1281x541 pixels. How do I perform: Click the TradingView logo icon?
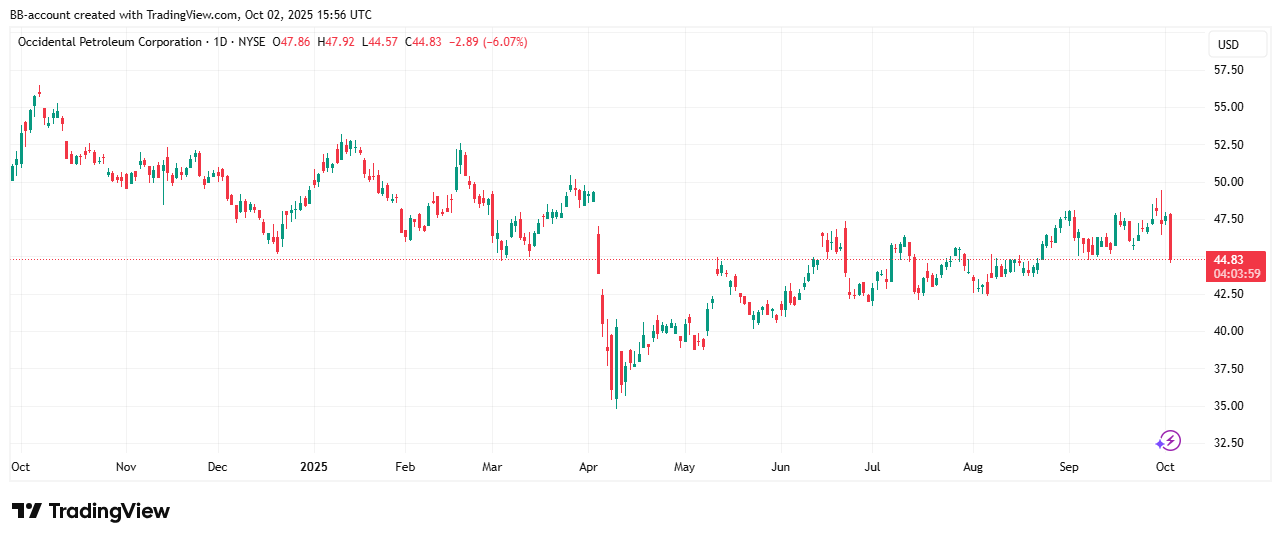[26, 511]
